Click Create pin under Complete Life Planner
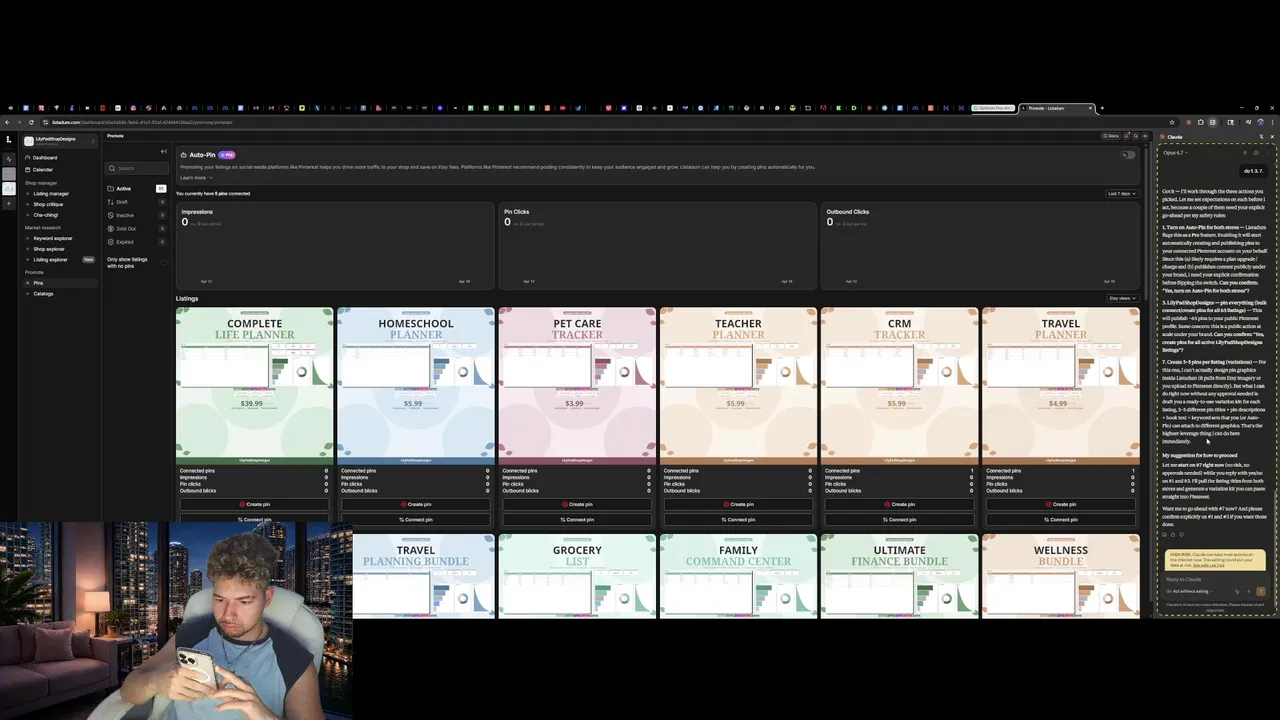Screen dimensions: 1280x720 254,504
